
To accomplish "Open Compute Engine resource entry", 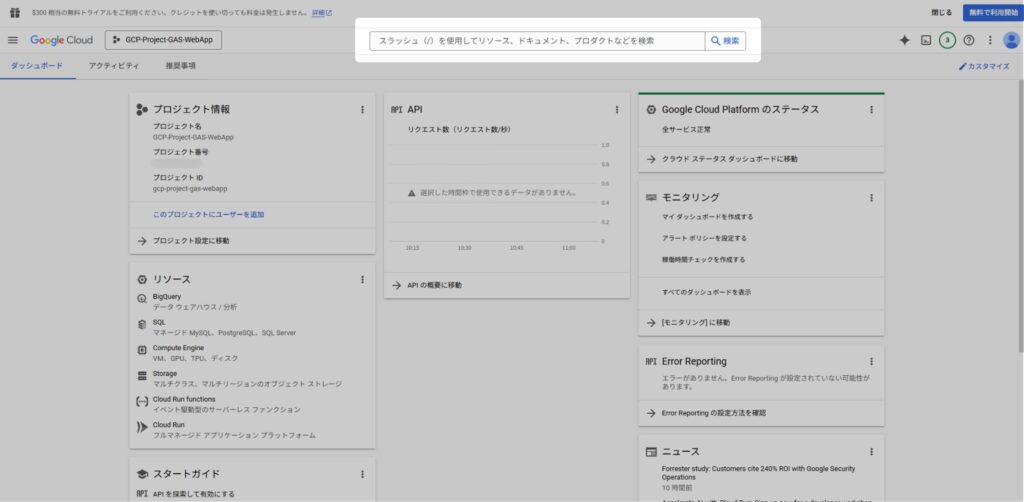I will [195, 353].
